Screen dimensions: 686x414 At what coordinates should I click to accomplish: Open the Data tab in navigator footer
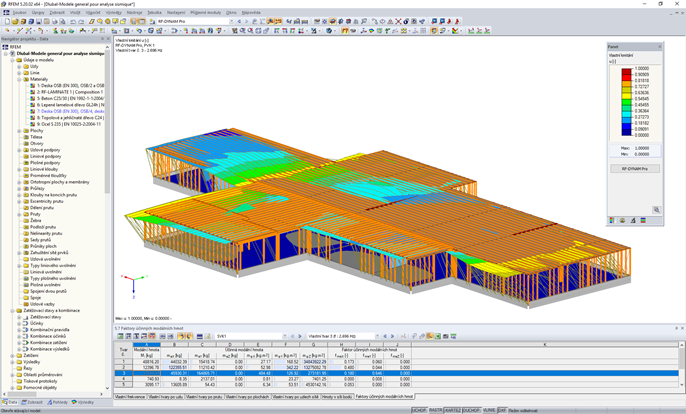[x=10, y=402]
